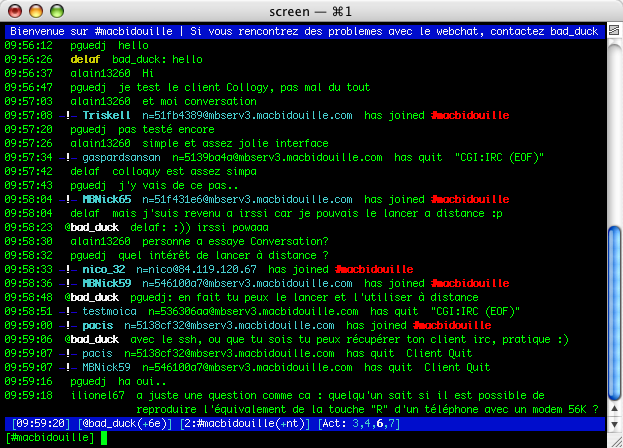Viewport: 623px width, 448px height.
Task: Click the quit reason '"CGI:IRC (EOF)"' on the gaspardsansan line
Action: click(x=499, y=158)
